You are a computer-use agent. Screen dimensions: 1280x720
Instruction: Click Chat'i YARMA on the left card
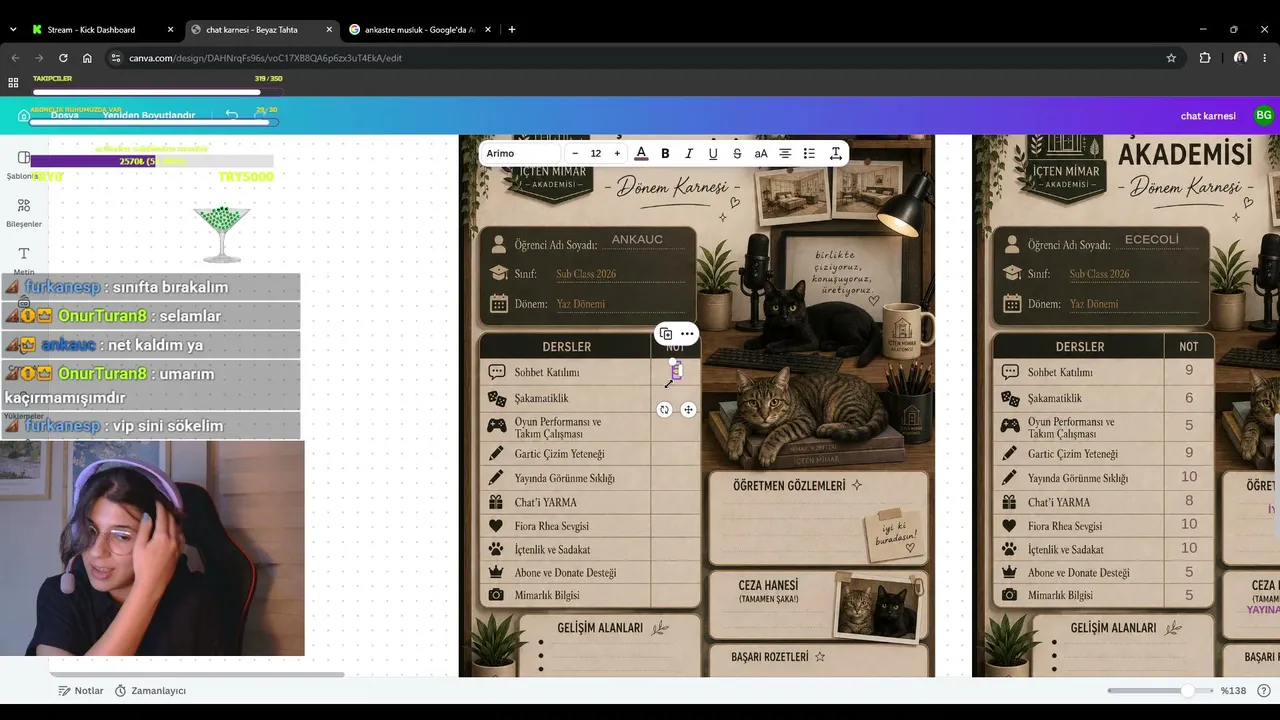point(545,502)
